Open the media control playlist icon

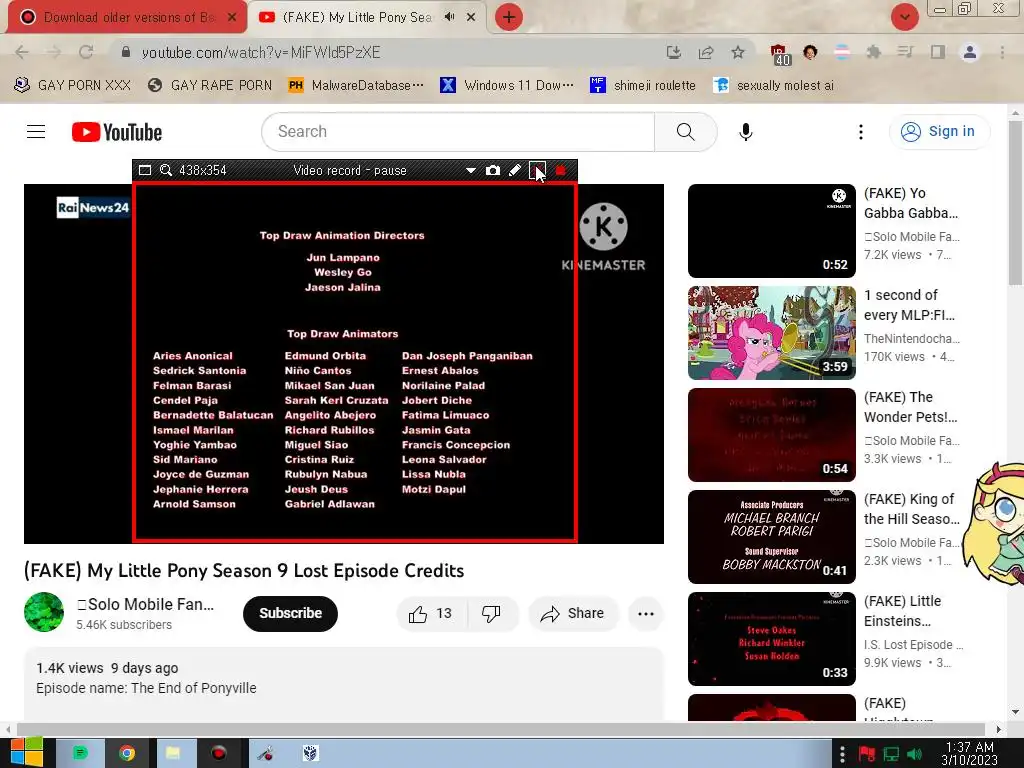pyautogui.click(x=905, y=52)
